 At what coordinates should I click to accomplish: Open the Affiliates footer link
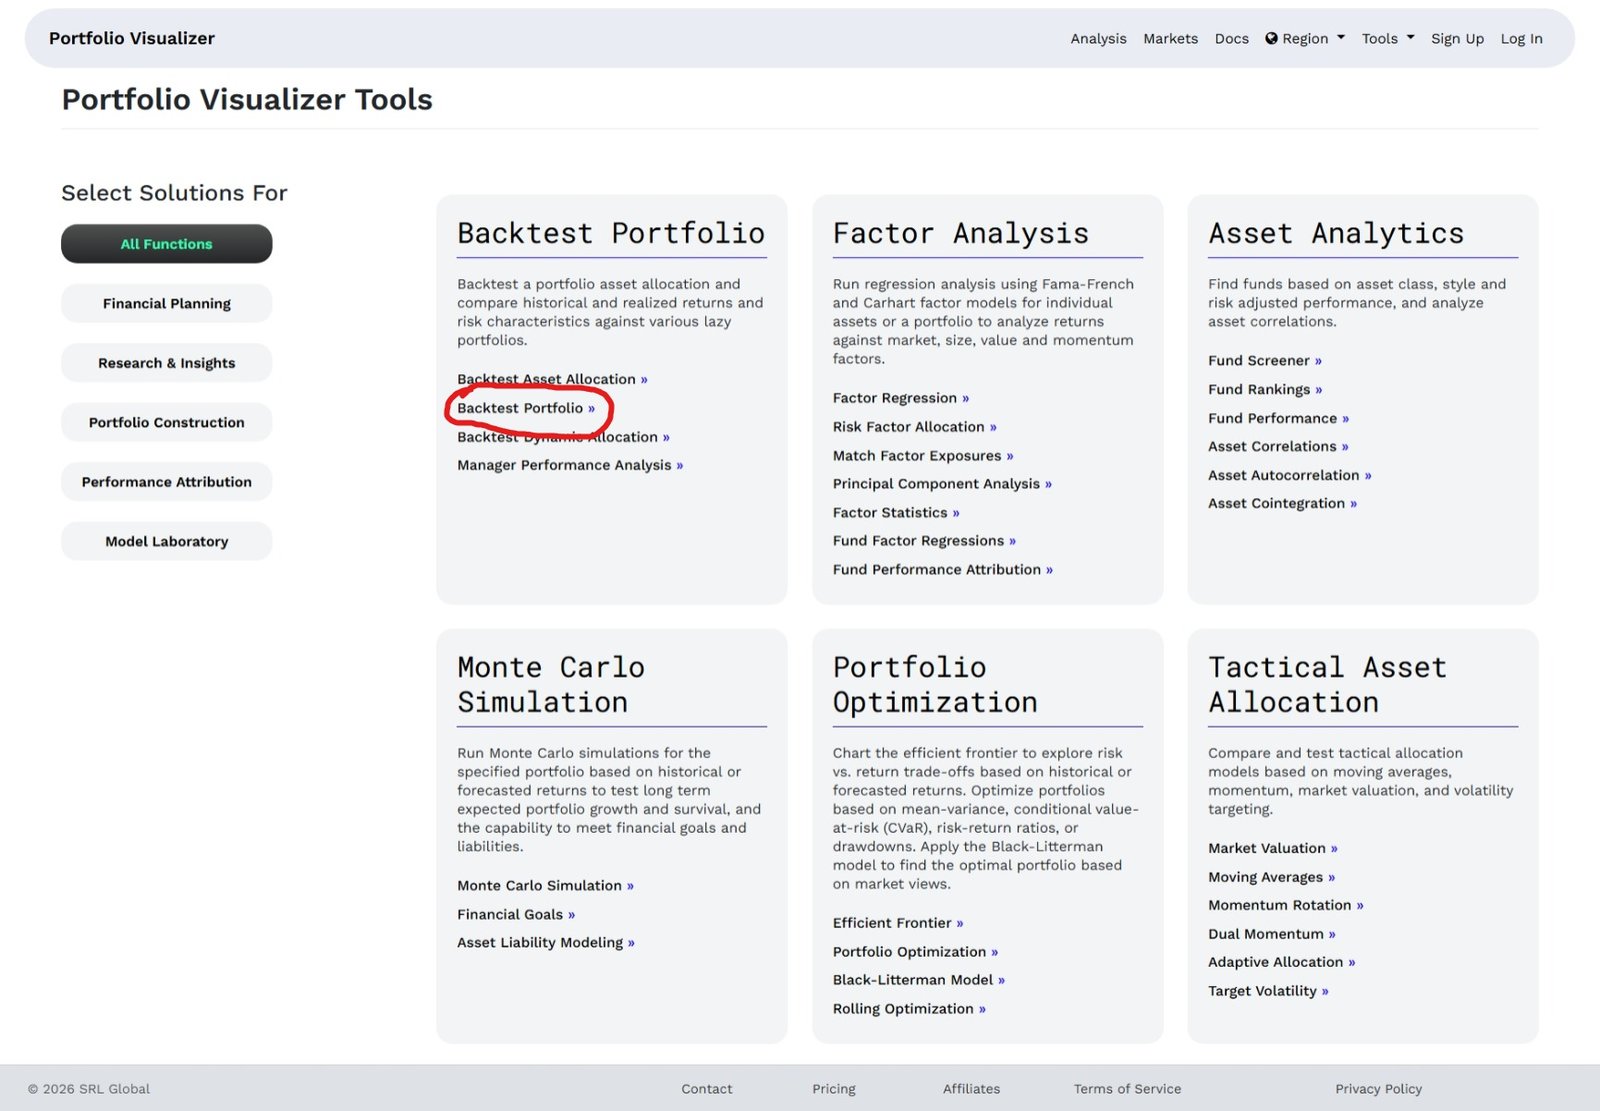[971, 1089]
